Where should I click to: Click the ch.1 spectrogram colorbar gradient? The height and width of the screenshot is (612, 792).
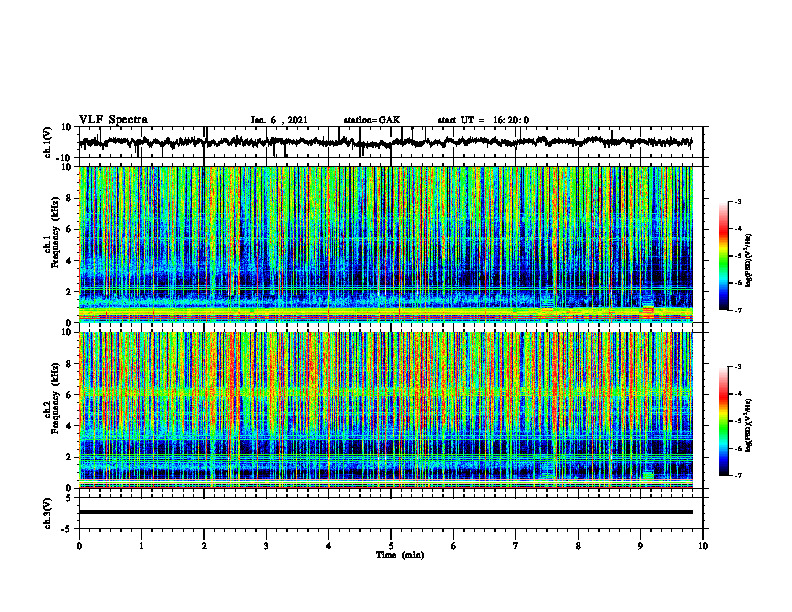pos(723,256)
